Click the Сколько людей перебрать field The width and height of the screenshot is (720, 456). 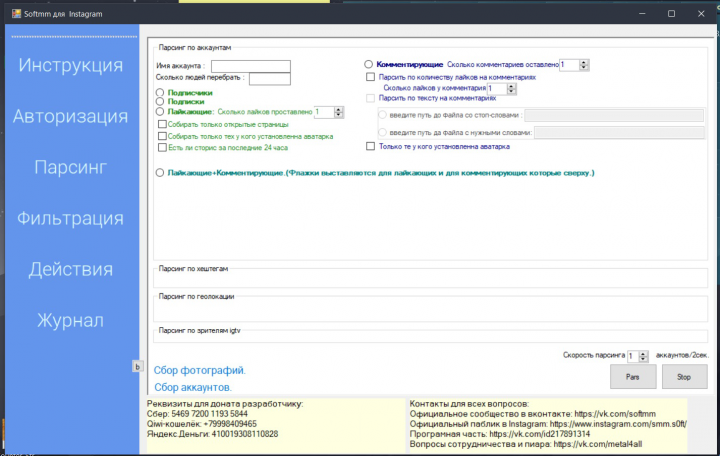point(270,79)
